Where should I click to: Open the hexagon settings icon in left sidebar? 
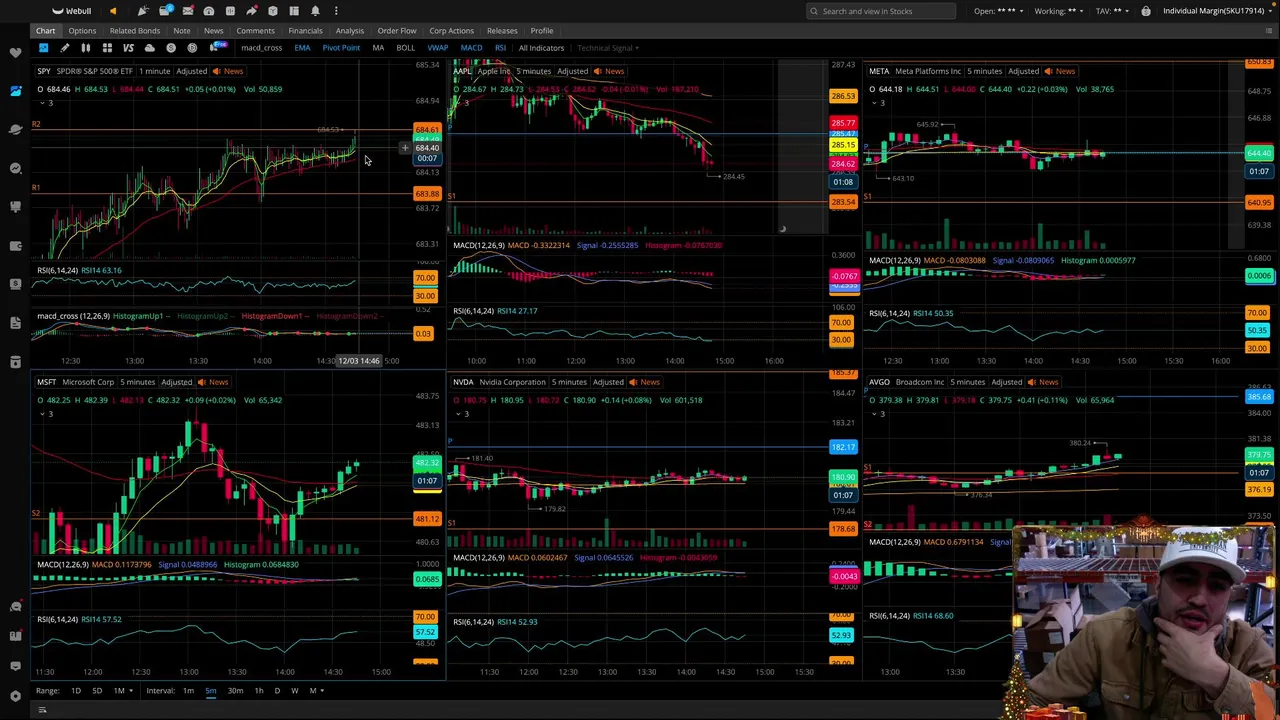click(x=15, y=695)
